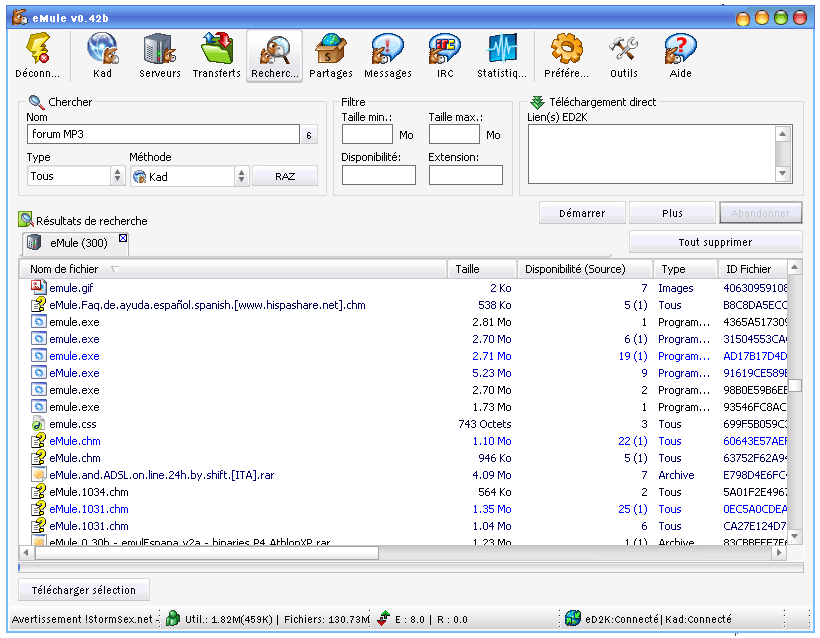
Task: Sort by Type column header
Action: pyautogui.click(x=685, y=269)
